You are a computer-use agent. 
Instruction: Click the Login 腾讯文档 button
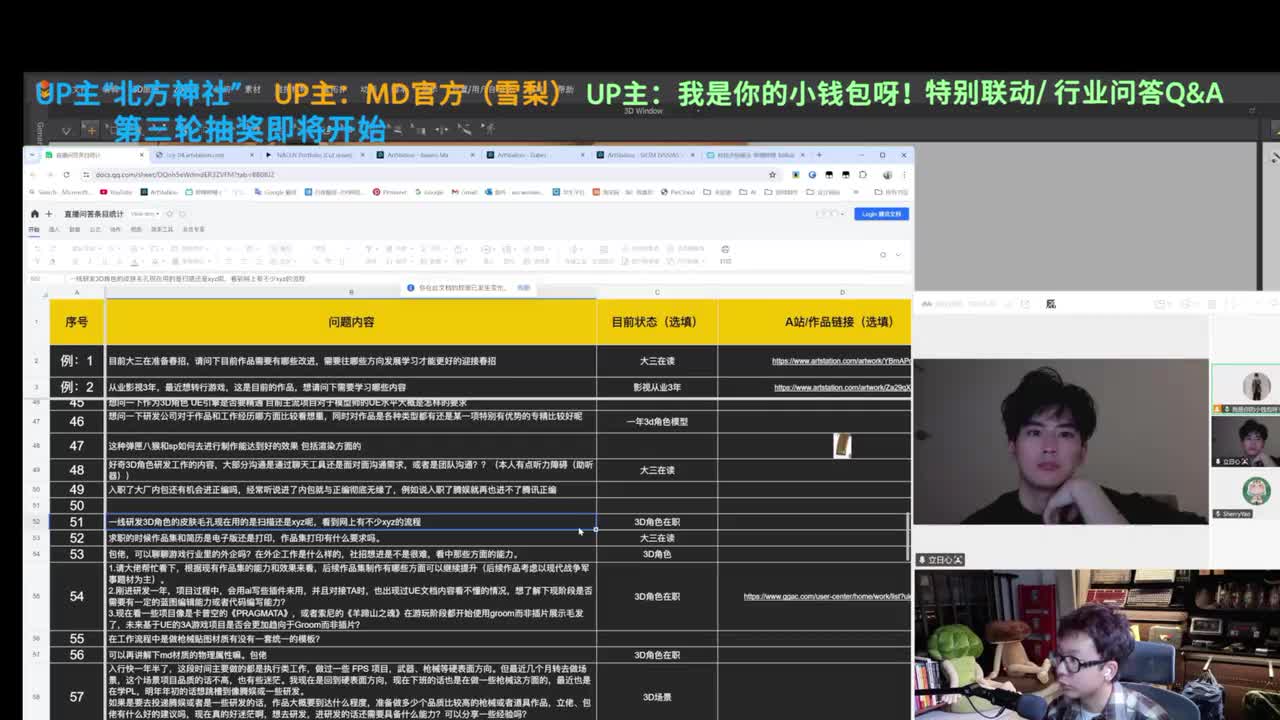click(882, 214)
